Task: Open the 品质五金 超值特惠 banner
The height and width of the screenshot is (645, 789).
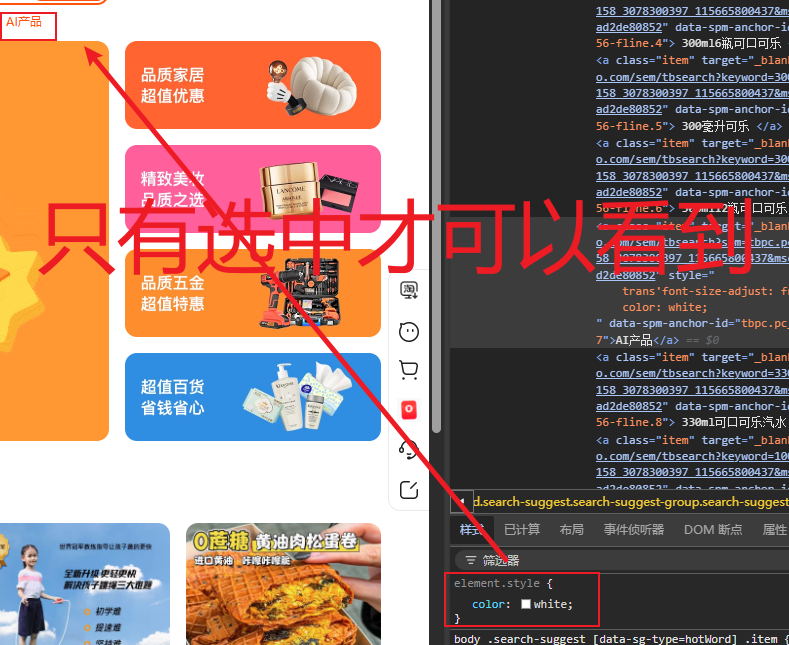Action: 253,293
